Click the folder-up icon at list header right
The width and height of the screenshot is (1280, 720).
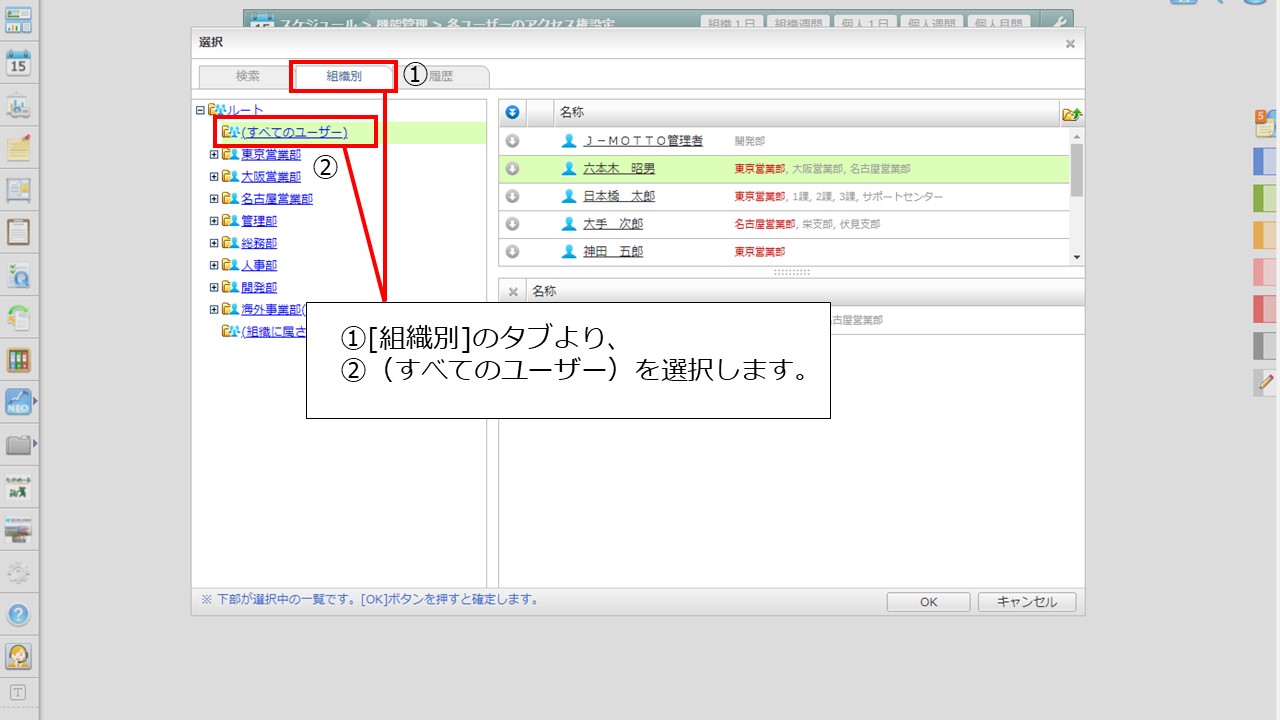(x=1072, y=114)
